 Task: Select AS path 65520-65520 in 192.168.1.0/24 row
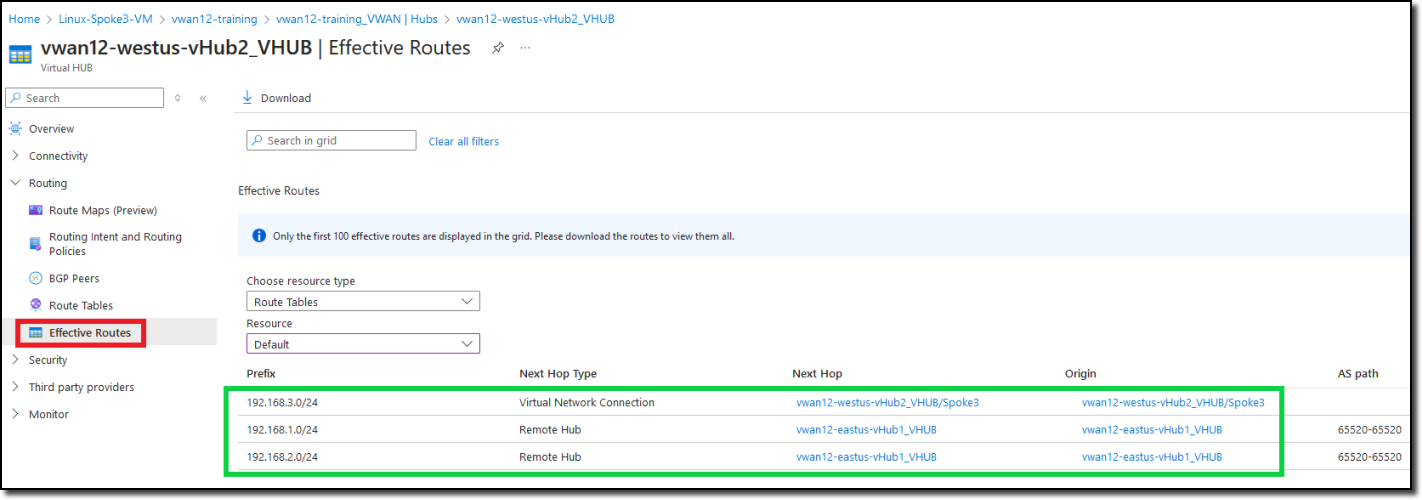pos(1369,430)
